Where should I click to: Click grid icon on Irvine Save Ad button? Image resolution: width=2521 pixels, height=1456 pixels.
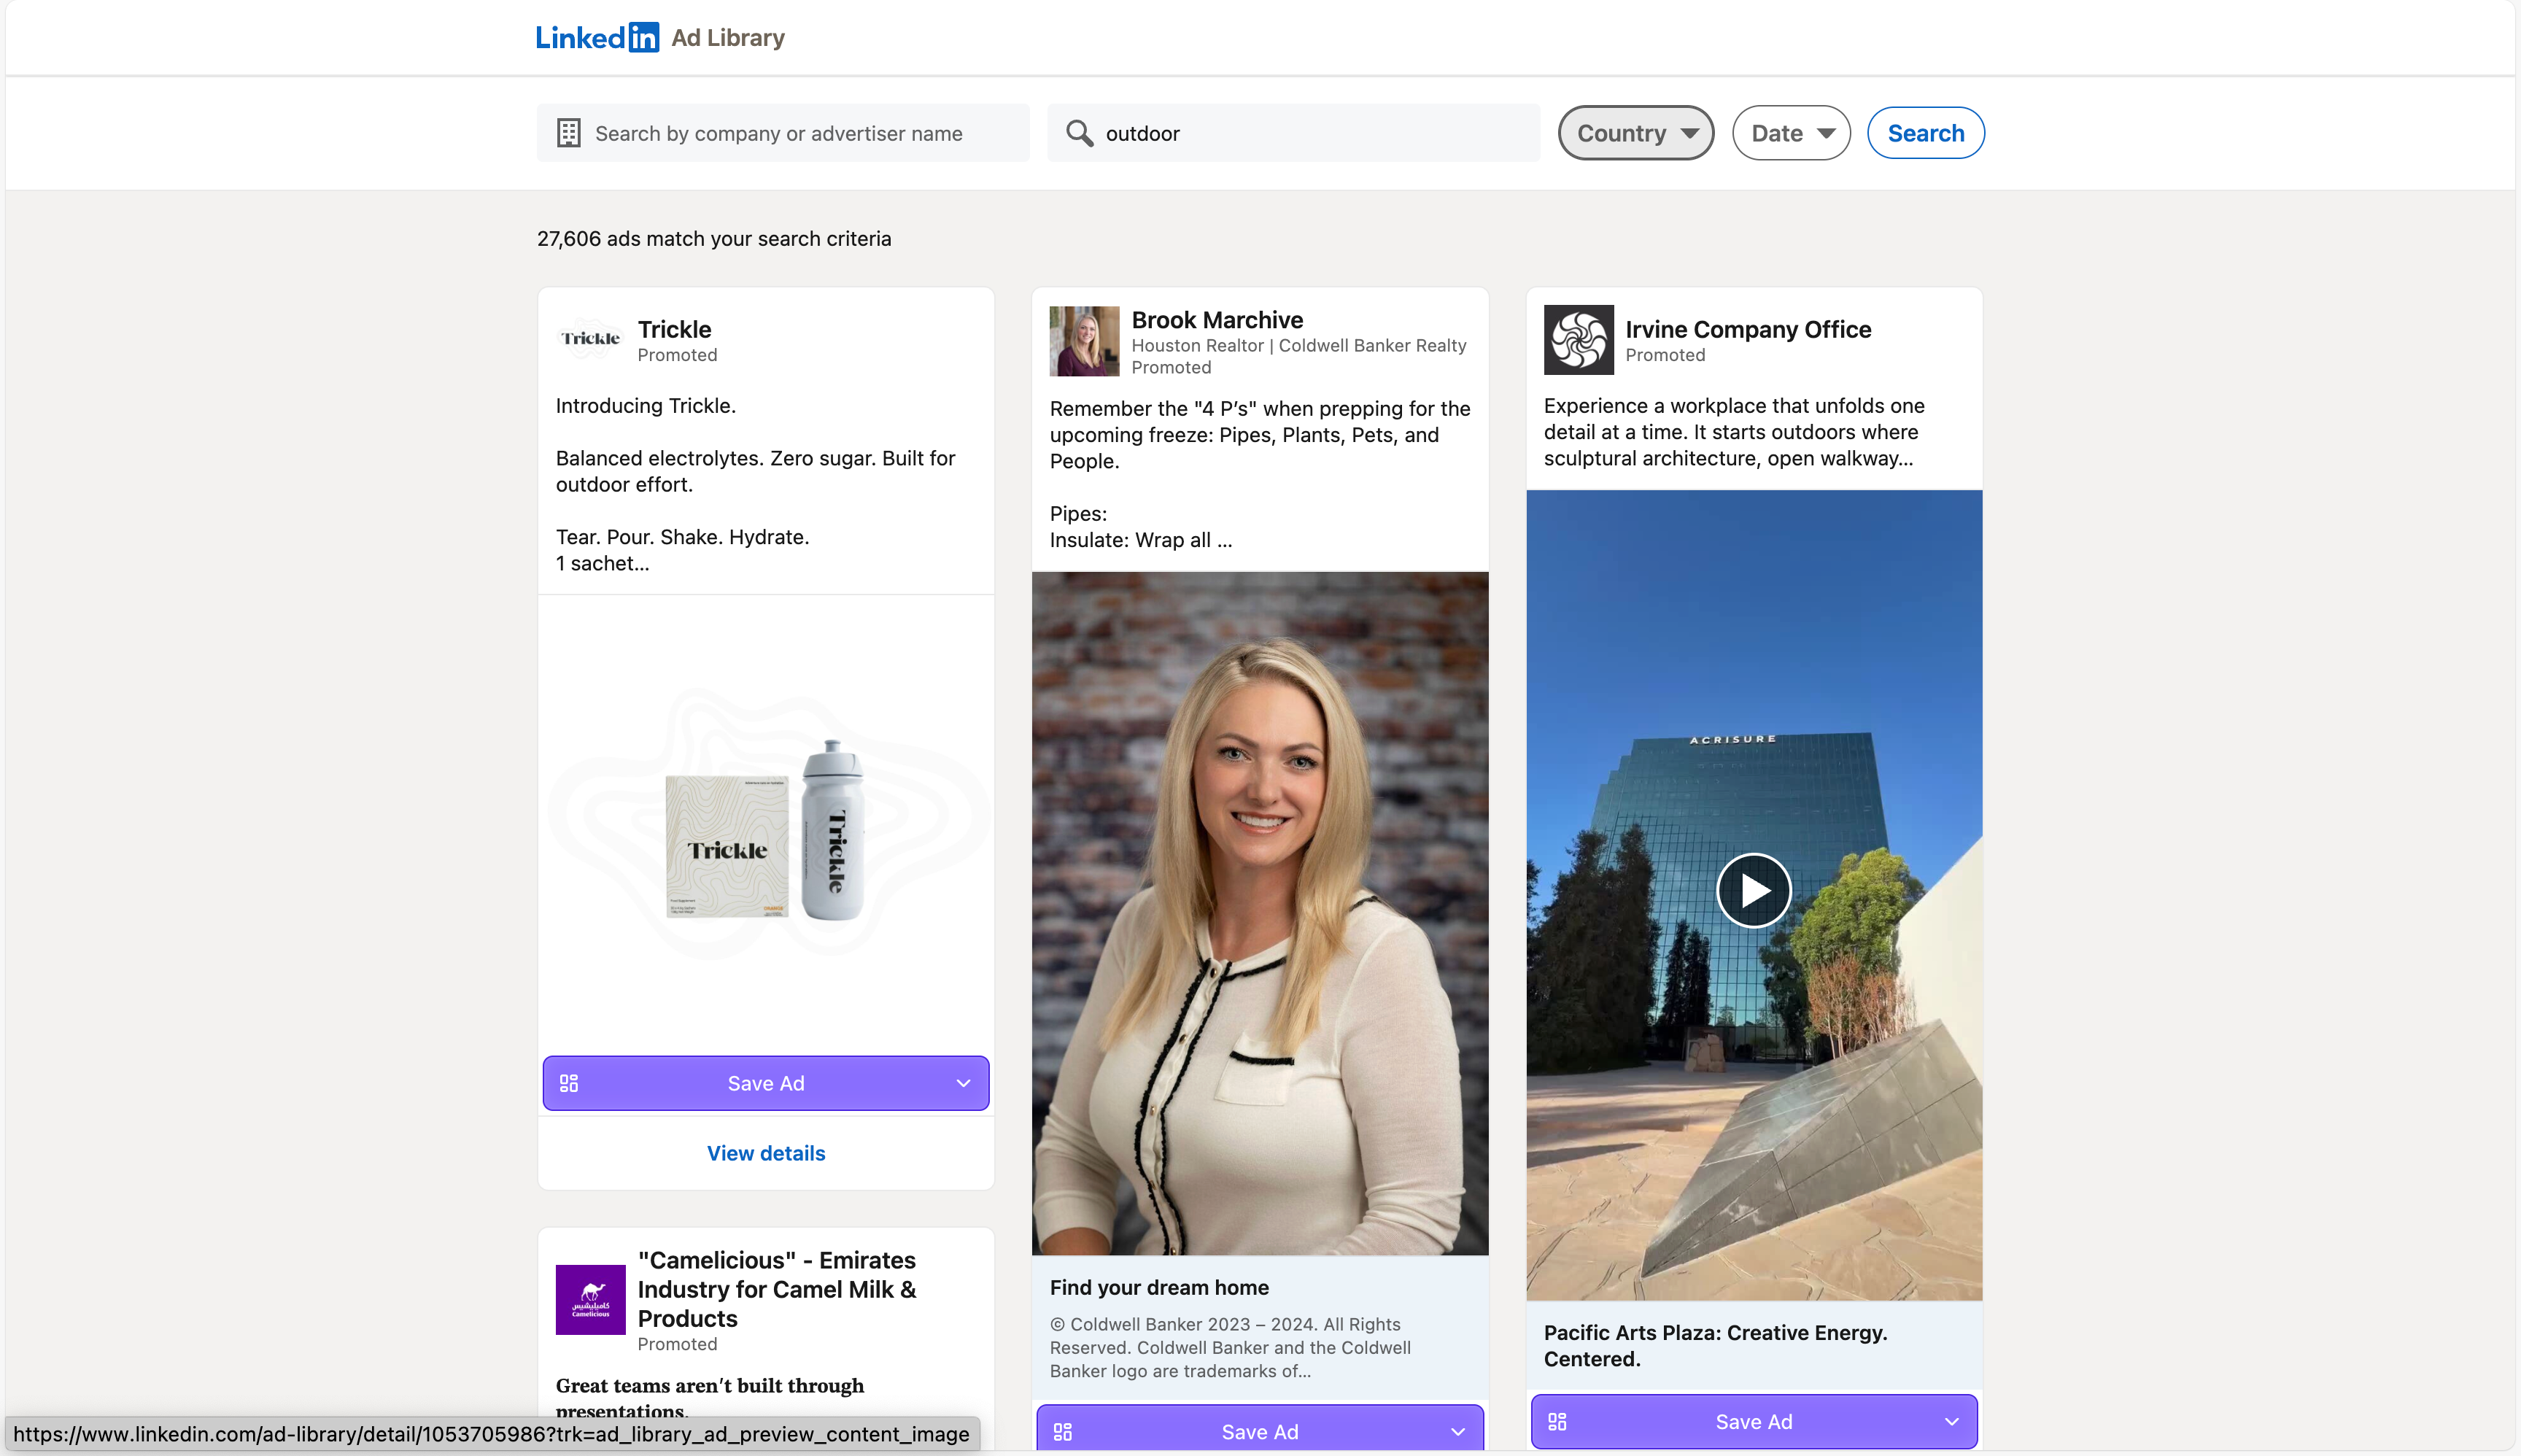[1557, 1421]
